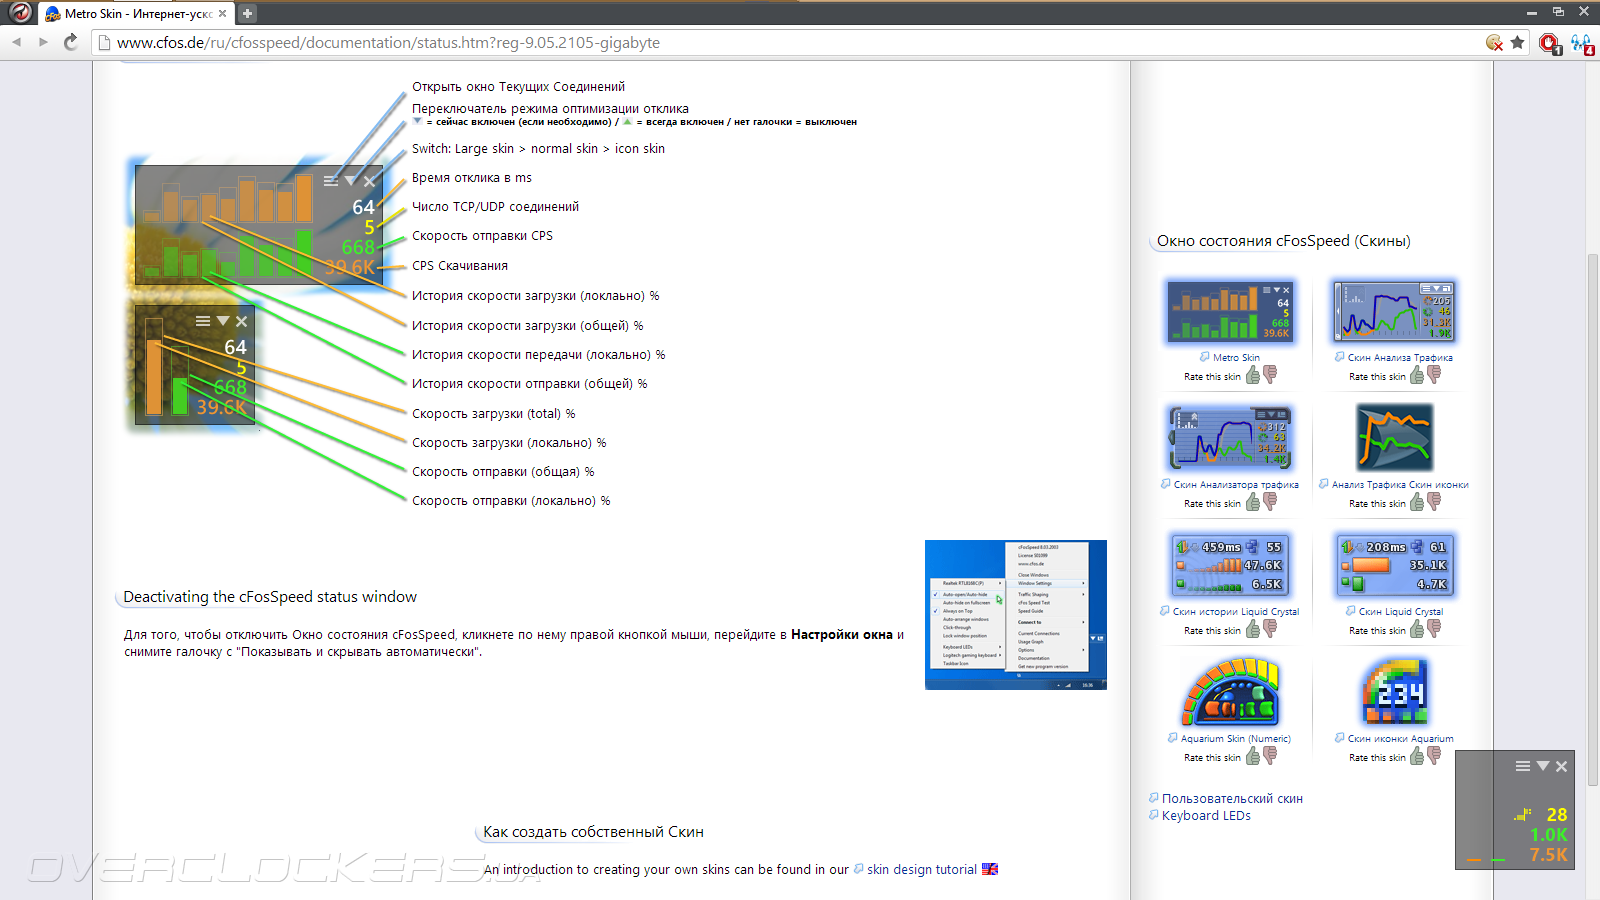Click the 'Окно состояния cFosSpeed (Скины)' heading

tap(1284, 241)
